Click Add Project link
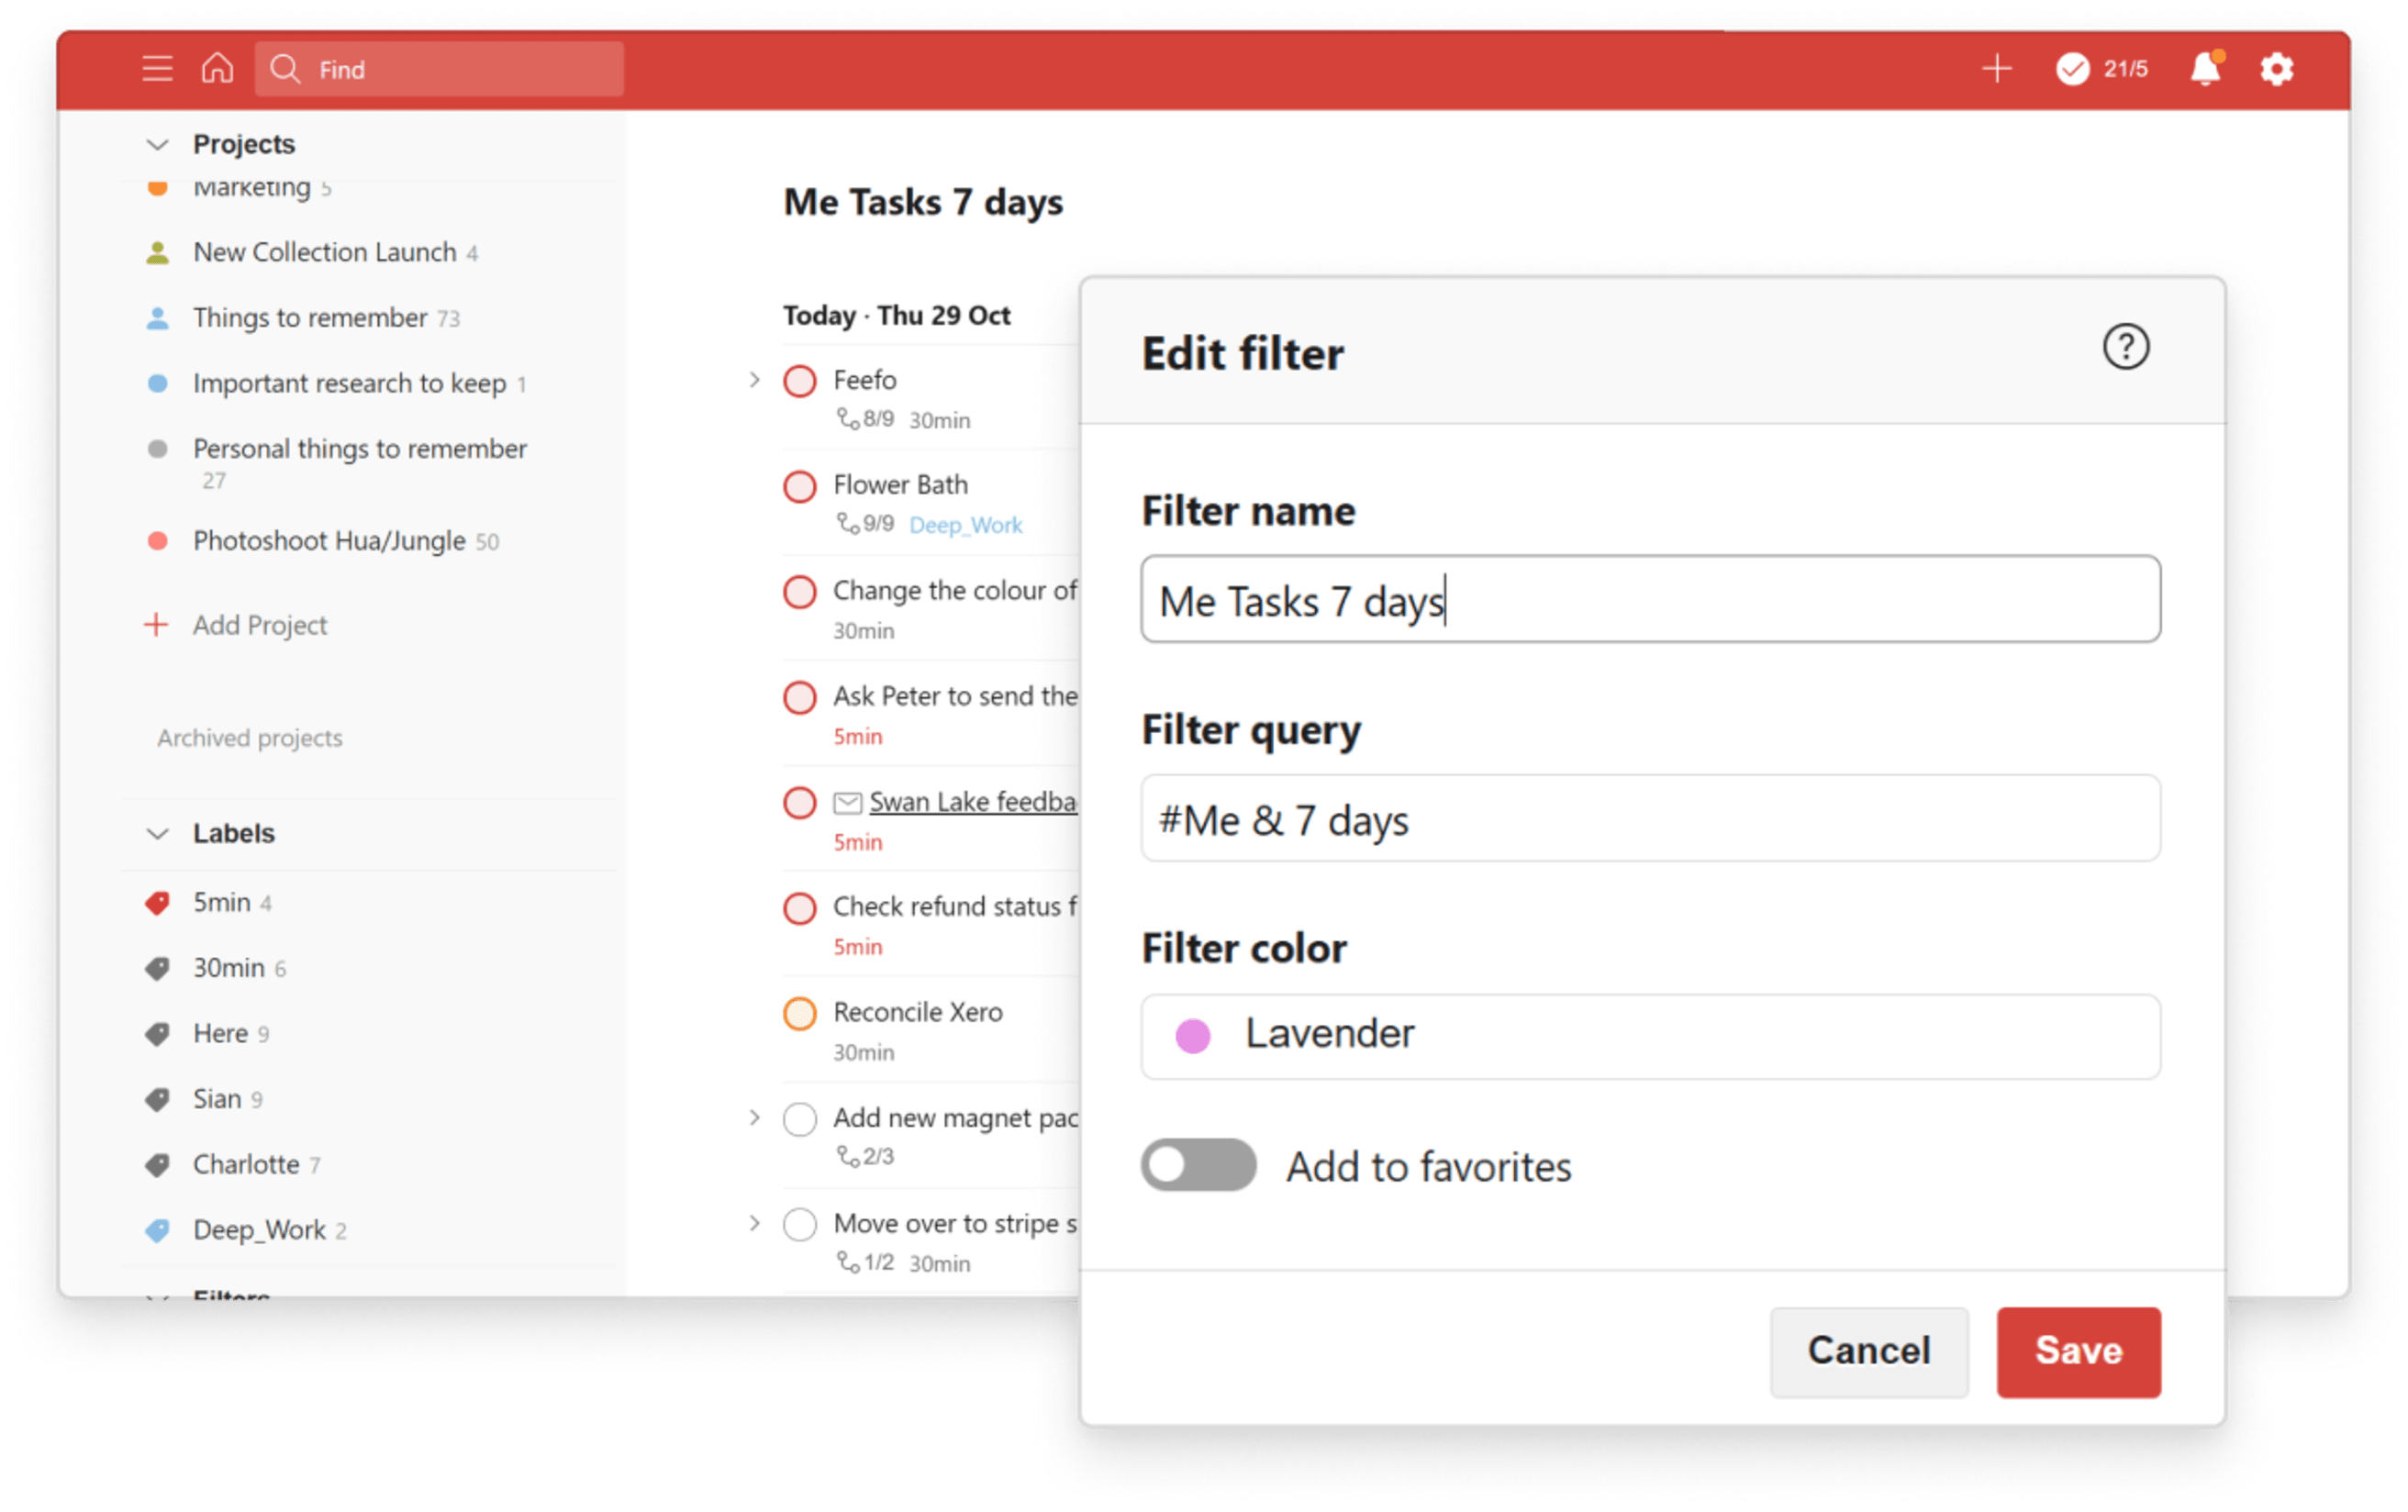This screenshot has height=1512, width=2408. (x=260, y=625)
